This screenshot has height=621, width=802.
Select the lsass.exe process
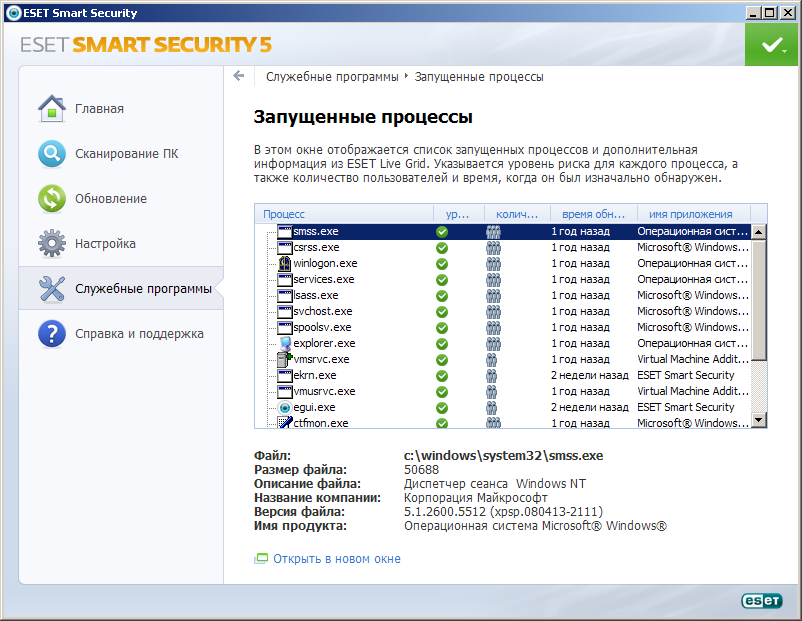[503, 296]
